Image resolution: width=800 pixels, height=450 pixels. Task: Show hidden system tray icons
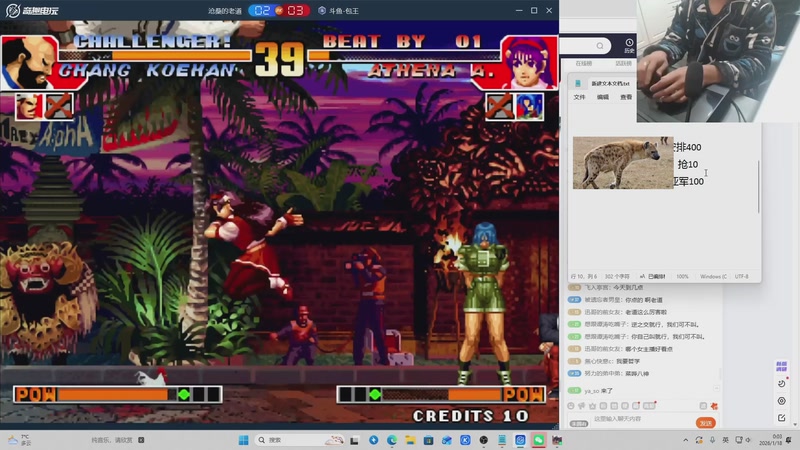[x=686, y=440]
